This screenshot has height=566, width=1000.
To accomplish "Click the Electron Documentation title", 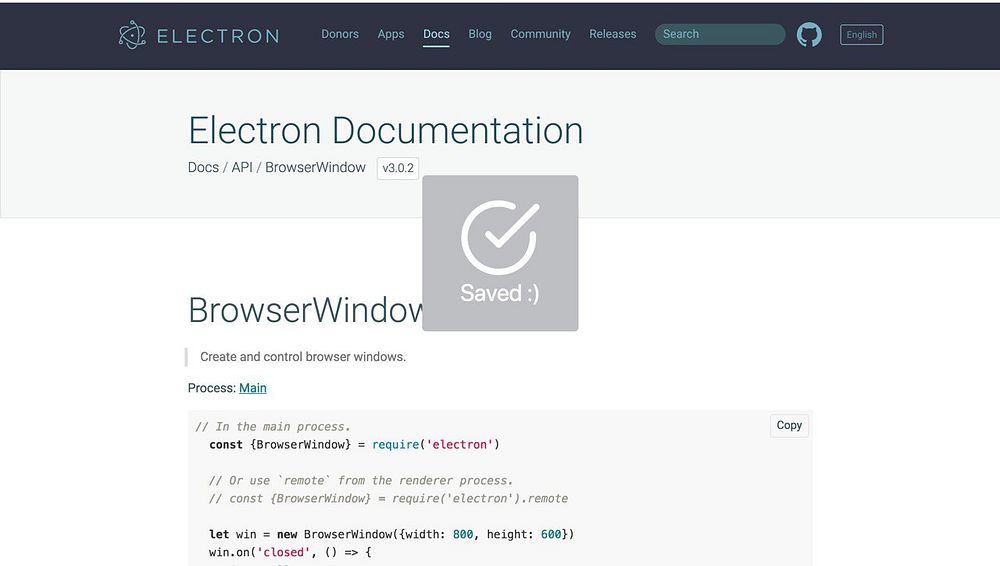I will 385,130.
